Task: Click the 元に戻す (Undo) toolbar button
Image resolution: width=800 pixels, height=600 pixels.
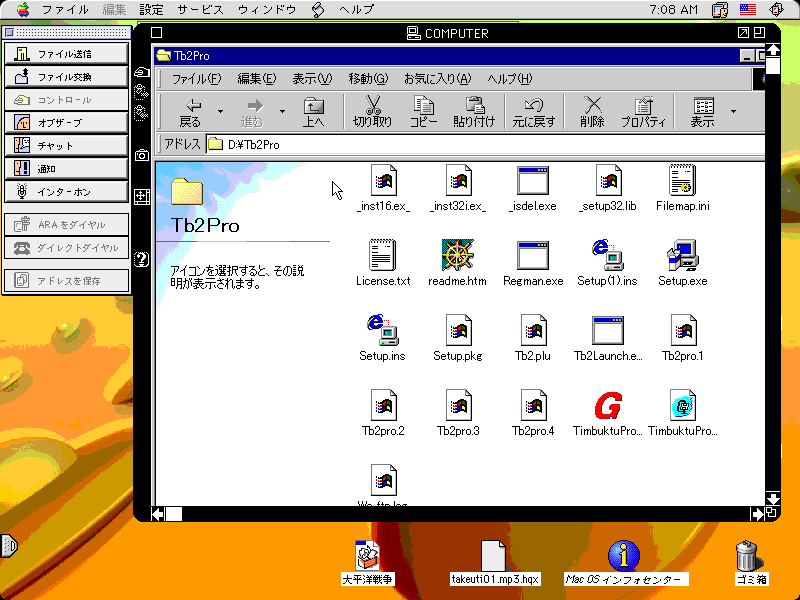Action: (533, 111)
